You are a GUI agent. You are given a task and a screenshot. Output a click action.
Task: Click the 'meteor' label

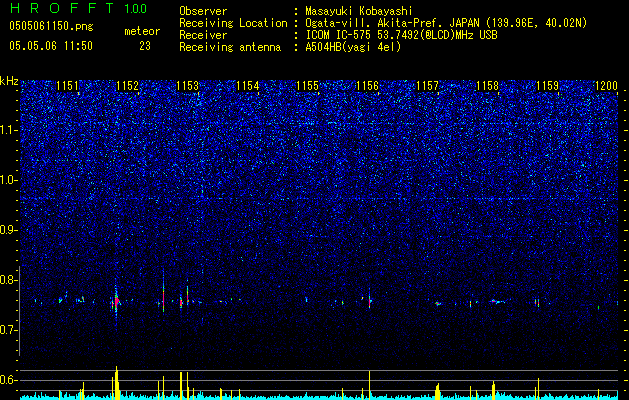click(x=142, y=31)
